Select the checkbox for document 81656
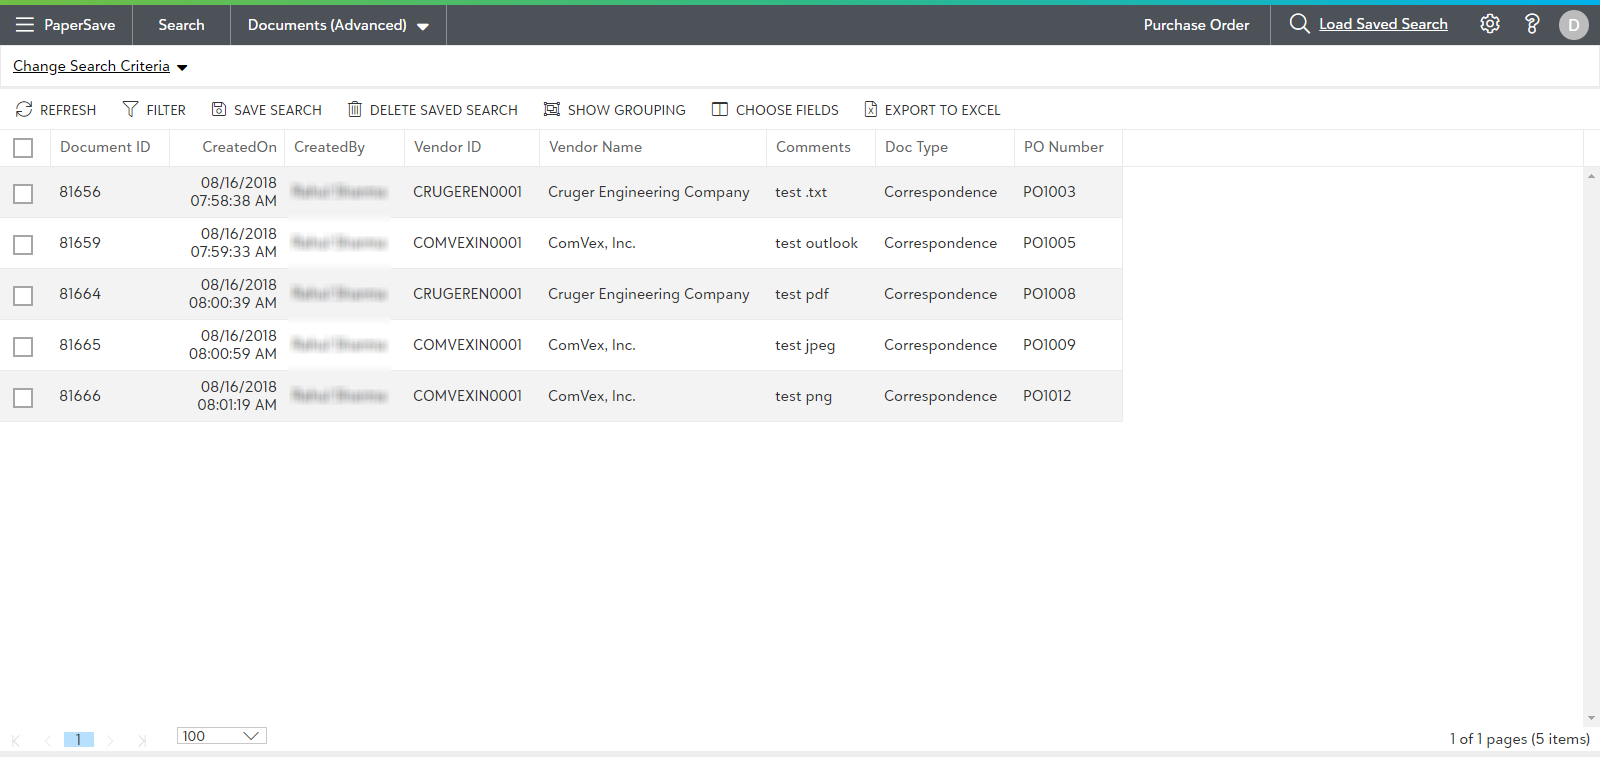 pos(23,193)
